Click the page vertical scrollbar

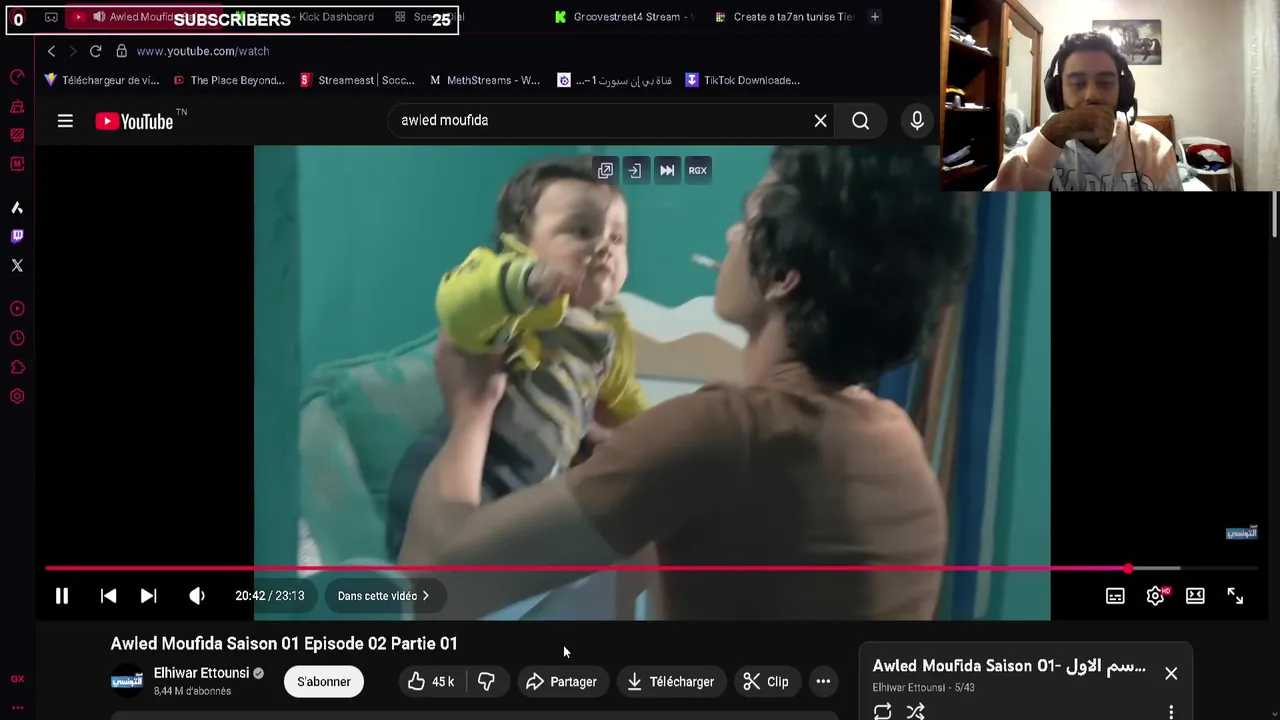point(1275,212)
